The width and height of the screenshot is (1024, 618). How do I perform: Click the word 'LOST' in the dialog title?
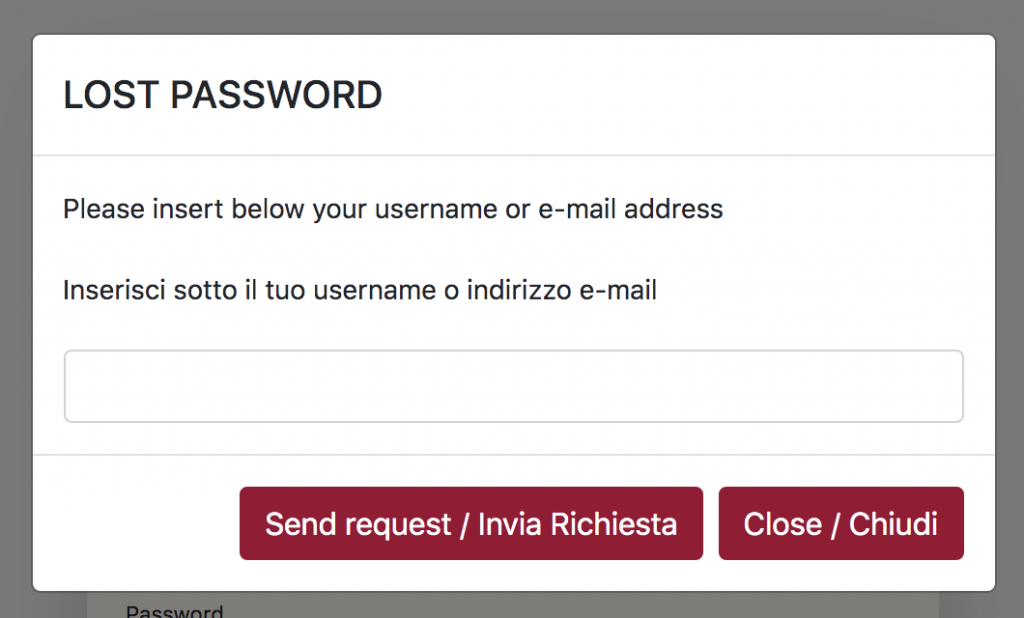click(x=110, y=95)
